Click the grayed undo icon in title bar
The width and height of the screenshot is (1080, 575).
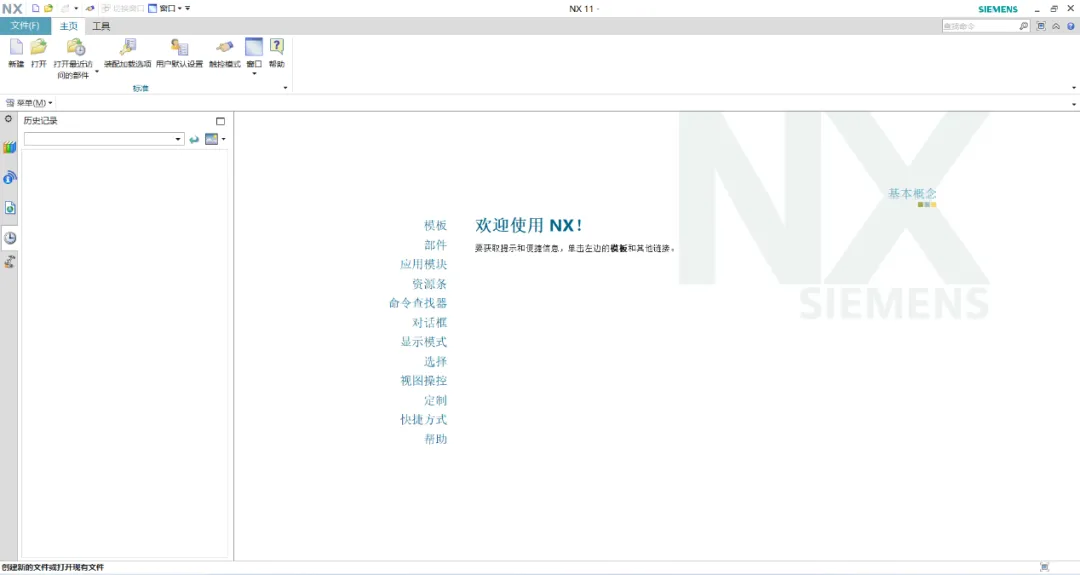pyautogui.click(x=65, y=8)
